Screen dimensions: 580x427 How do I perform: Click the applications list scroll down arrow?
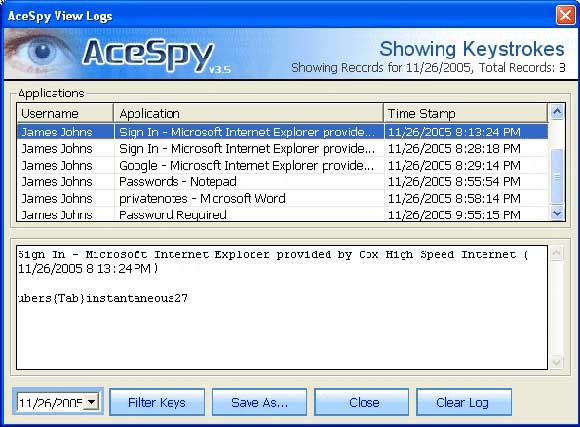[557, 214]
